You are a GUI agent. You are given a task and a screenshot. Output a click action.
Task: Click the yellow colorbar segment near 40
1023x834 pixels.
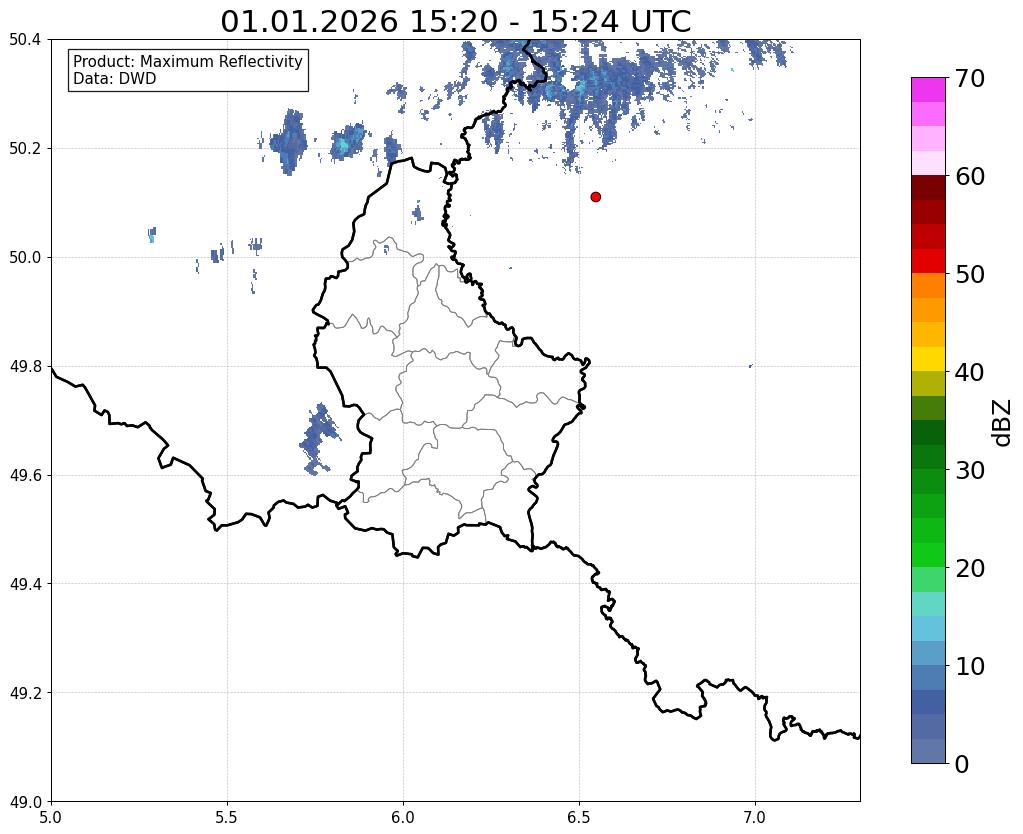click(x=928, y=359)
